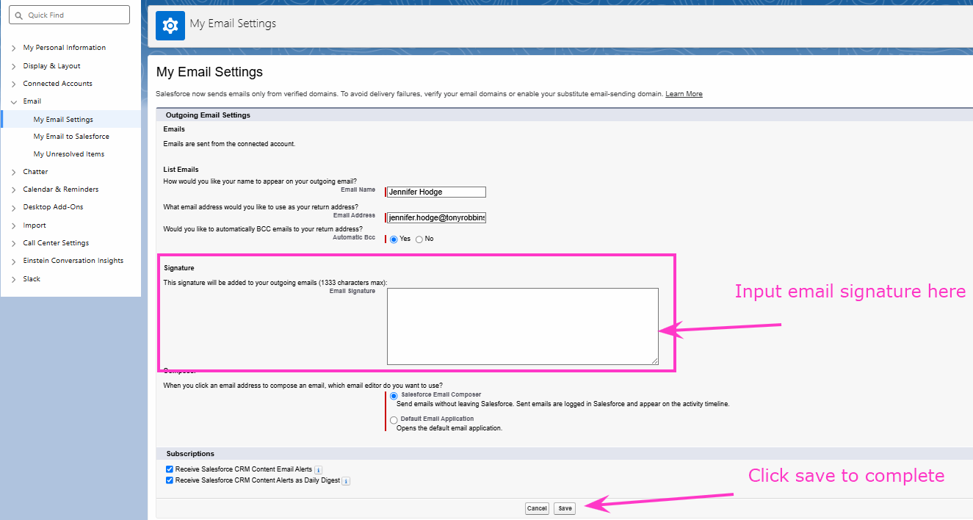Click the Call Center Settings label
The height and width of the screenshot is (520, 973).
56,243
